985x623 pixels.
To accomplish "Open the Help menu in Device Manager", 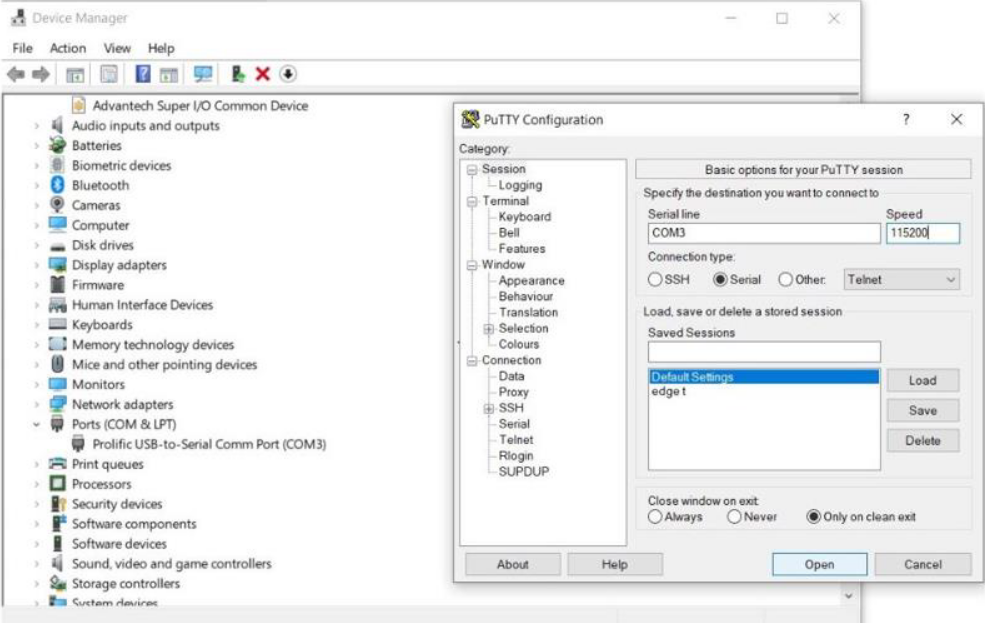I will click(161, 48).
